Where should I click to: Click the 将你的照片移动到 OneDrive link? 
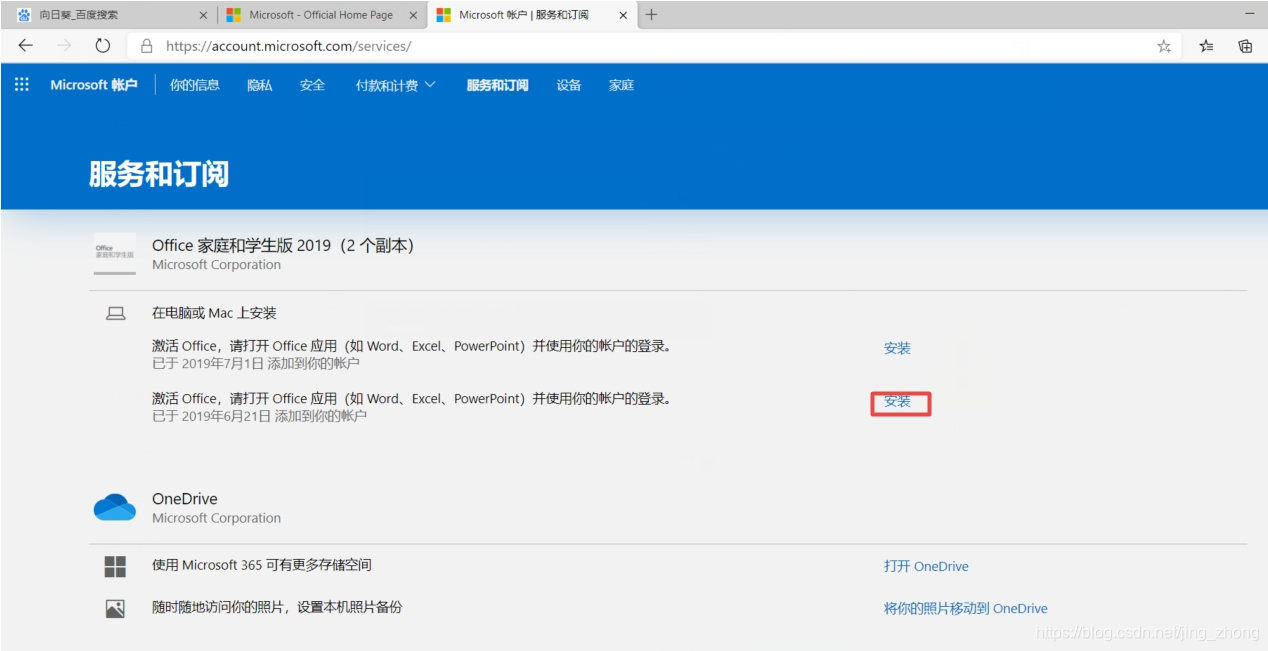[x=966, y=608]
